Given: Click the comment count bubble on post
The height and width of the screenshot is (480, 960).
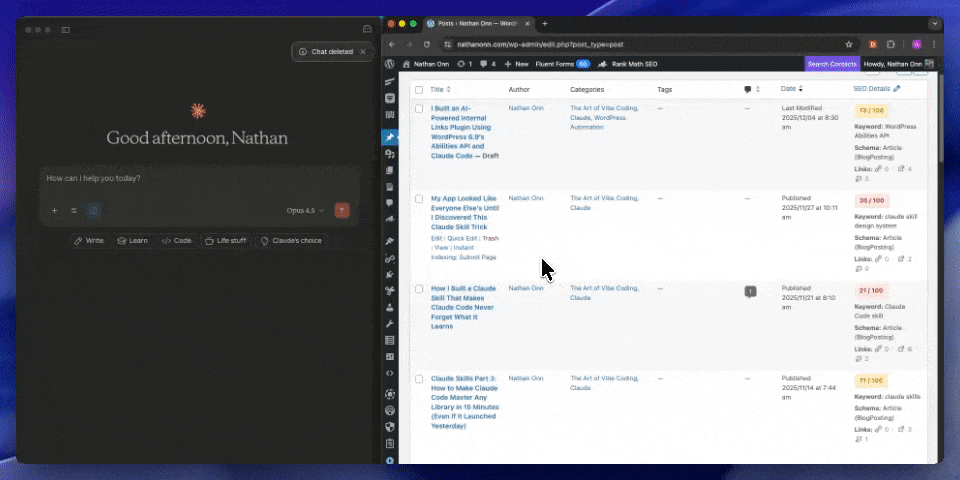Looking at the screenshot, I should point(750,291).
